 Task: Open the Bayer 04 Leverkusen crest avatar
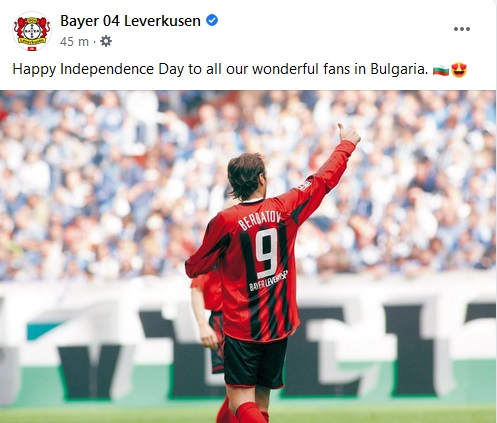coord(32,31)
